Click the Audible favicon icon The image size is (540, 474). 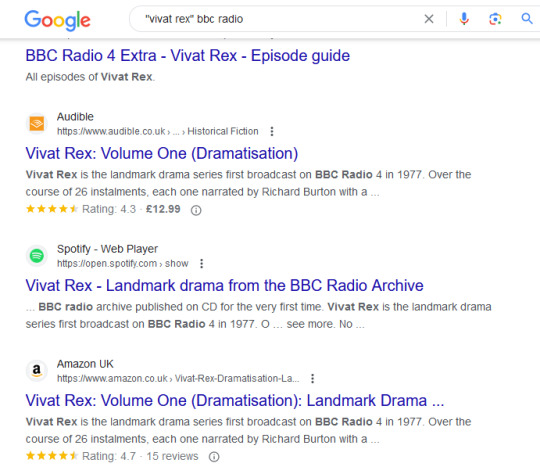click(37, 124)
